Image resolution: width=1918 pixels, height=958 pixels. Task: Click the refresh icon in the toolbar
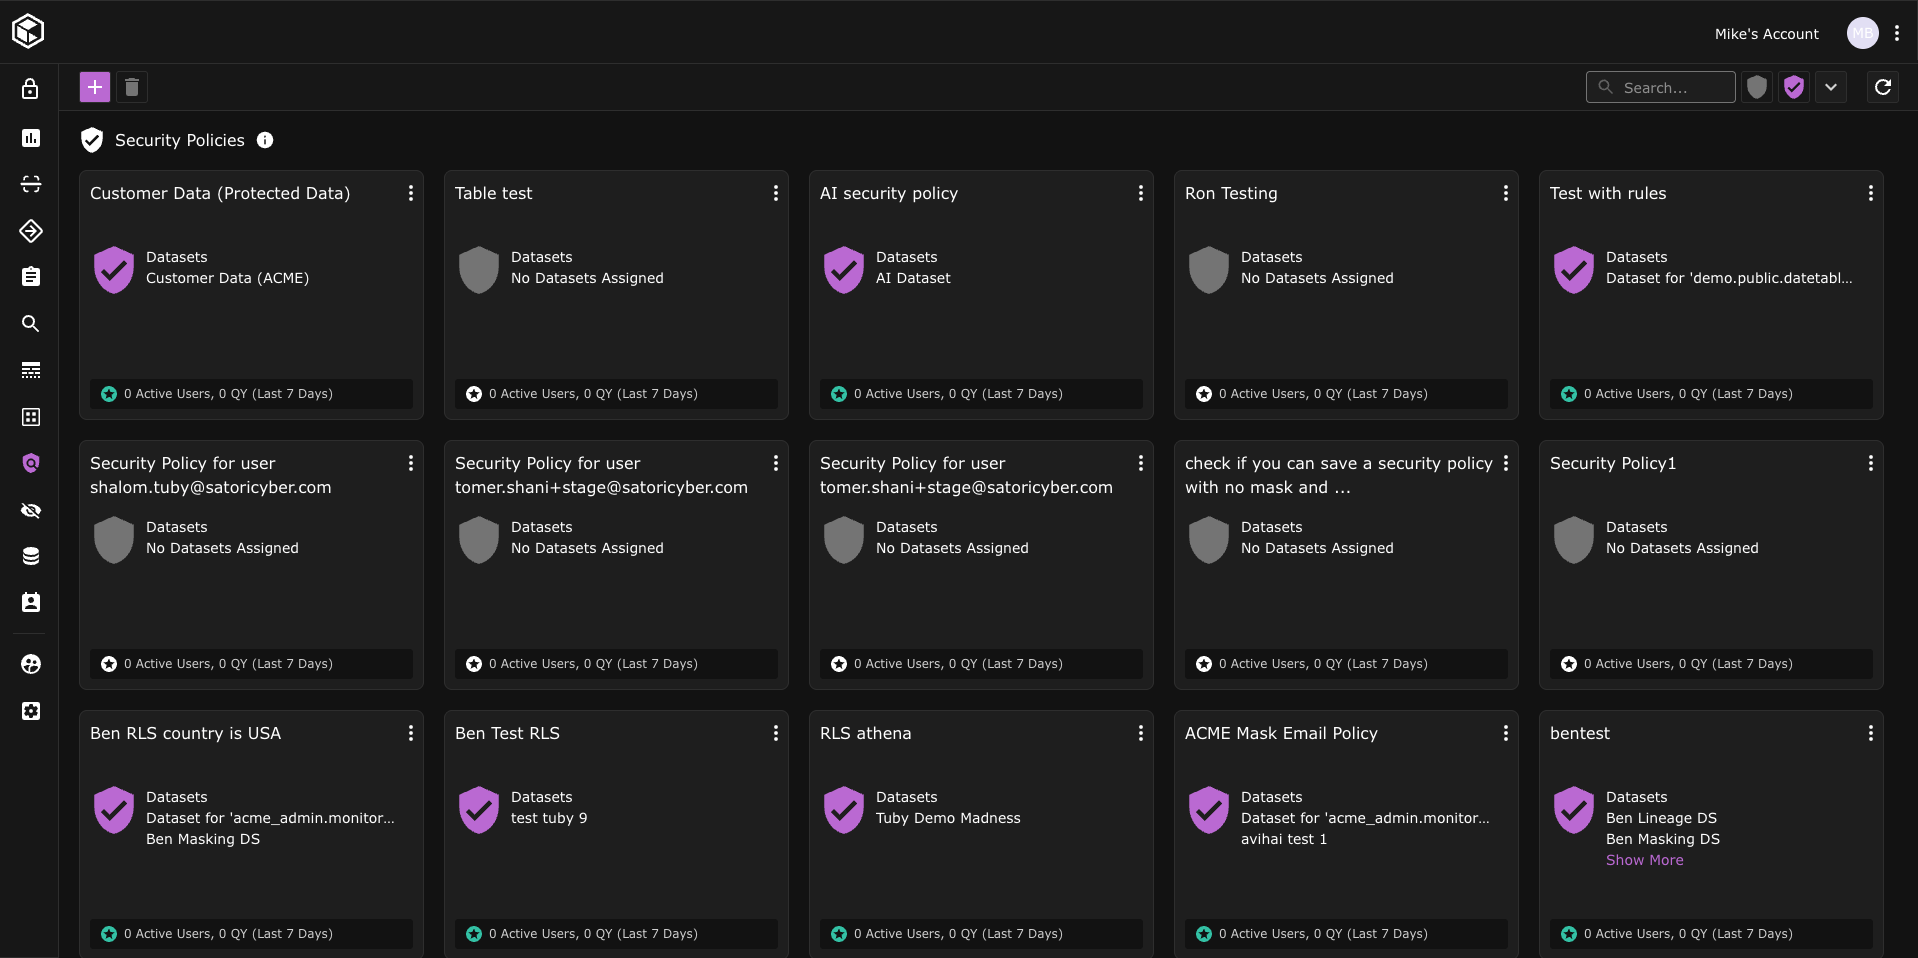[x=1882, y=87]
